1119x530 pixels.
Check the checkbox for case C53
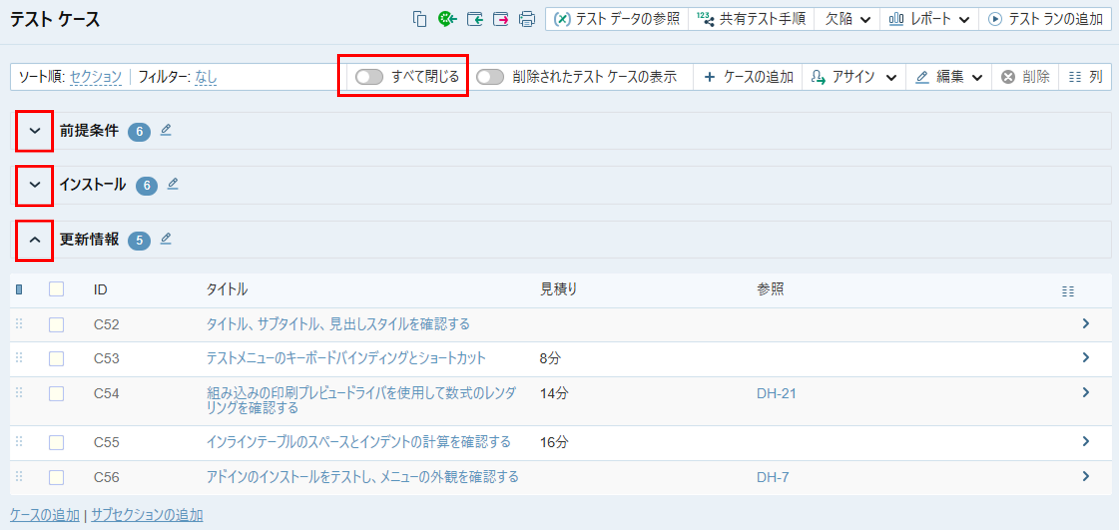point(56,359)
